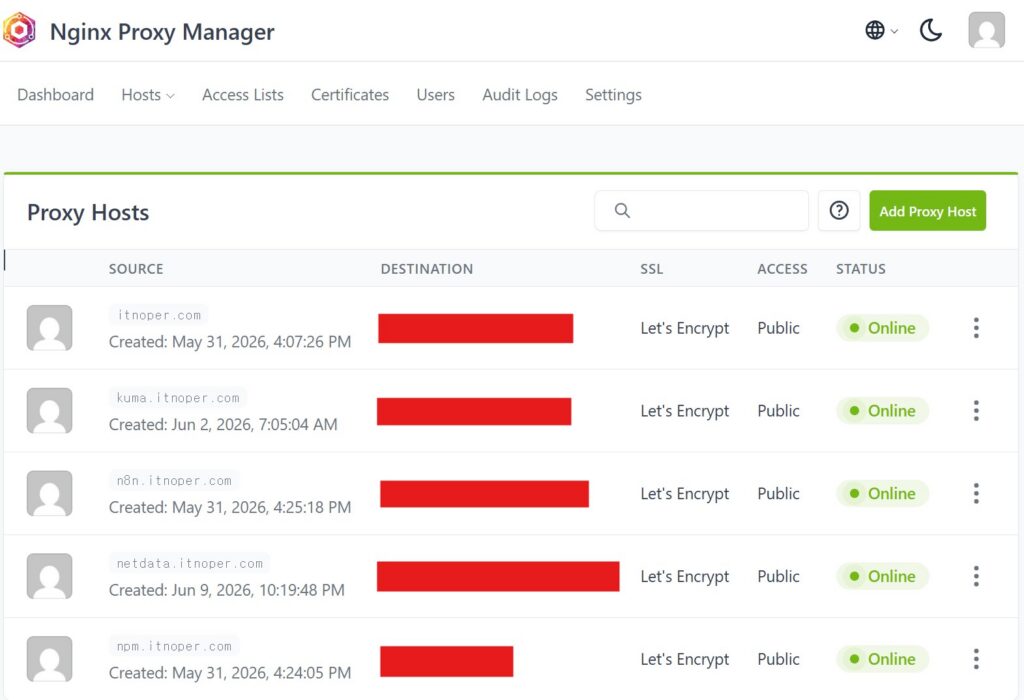Click the kuma.itnoper.com source domain

click(178, 398)
